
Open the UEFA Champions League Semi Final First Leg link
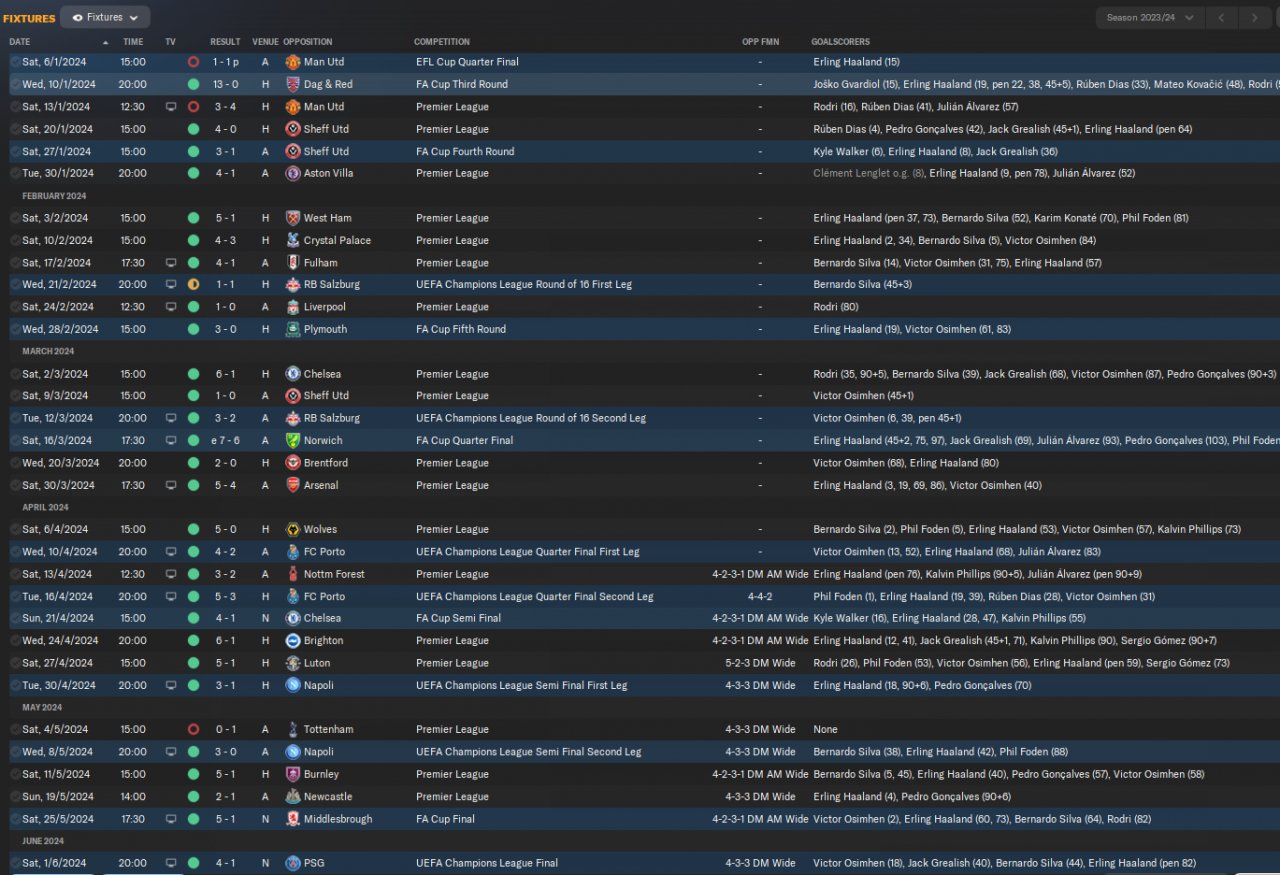click(522, 685)
